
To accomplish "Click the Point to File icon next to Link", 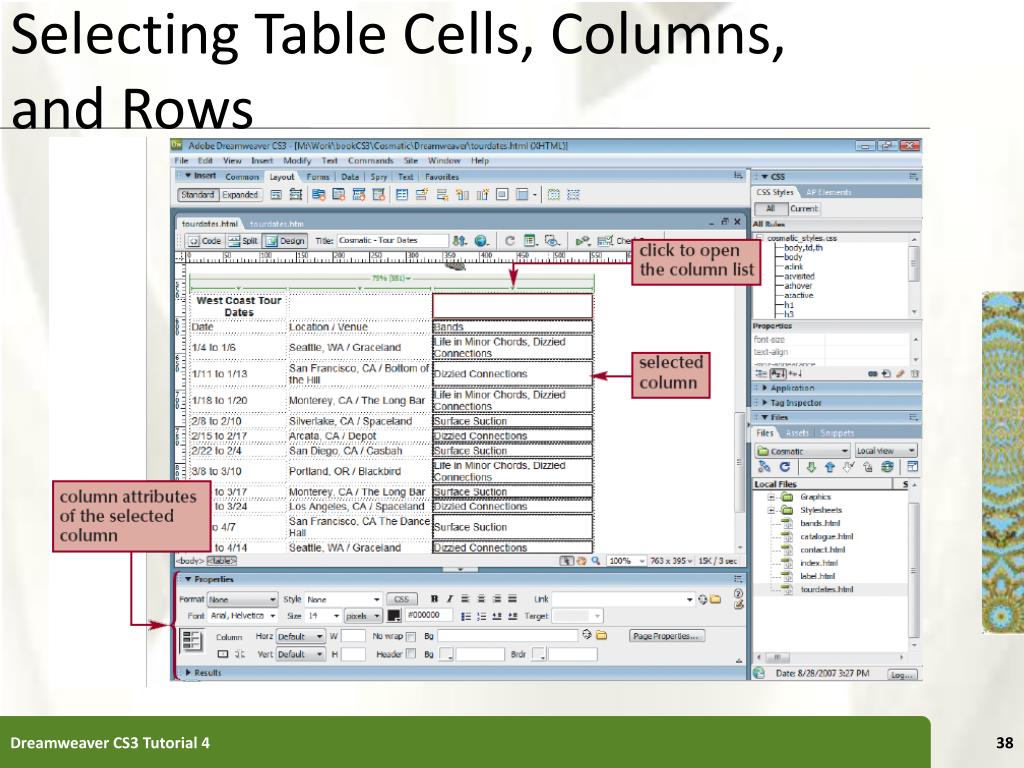I will pos(702,599).
